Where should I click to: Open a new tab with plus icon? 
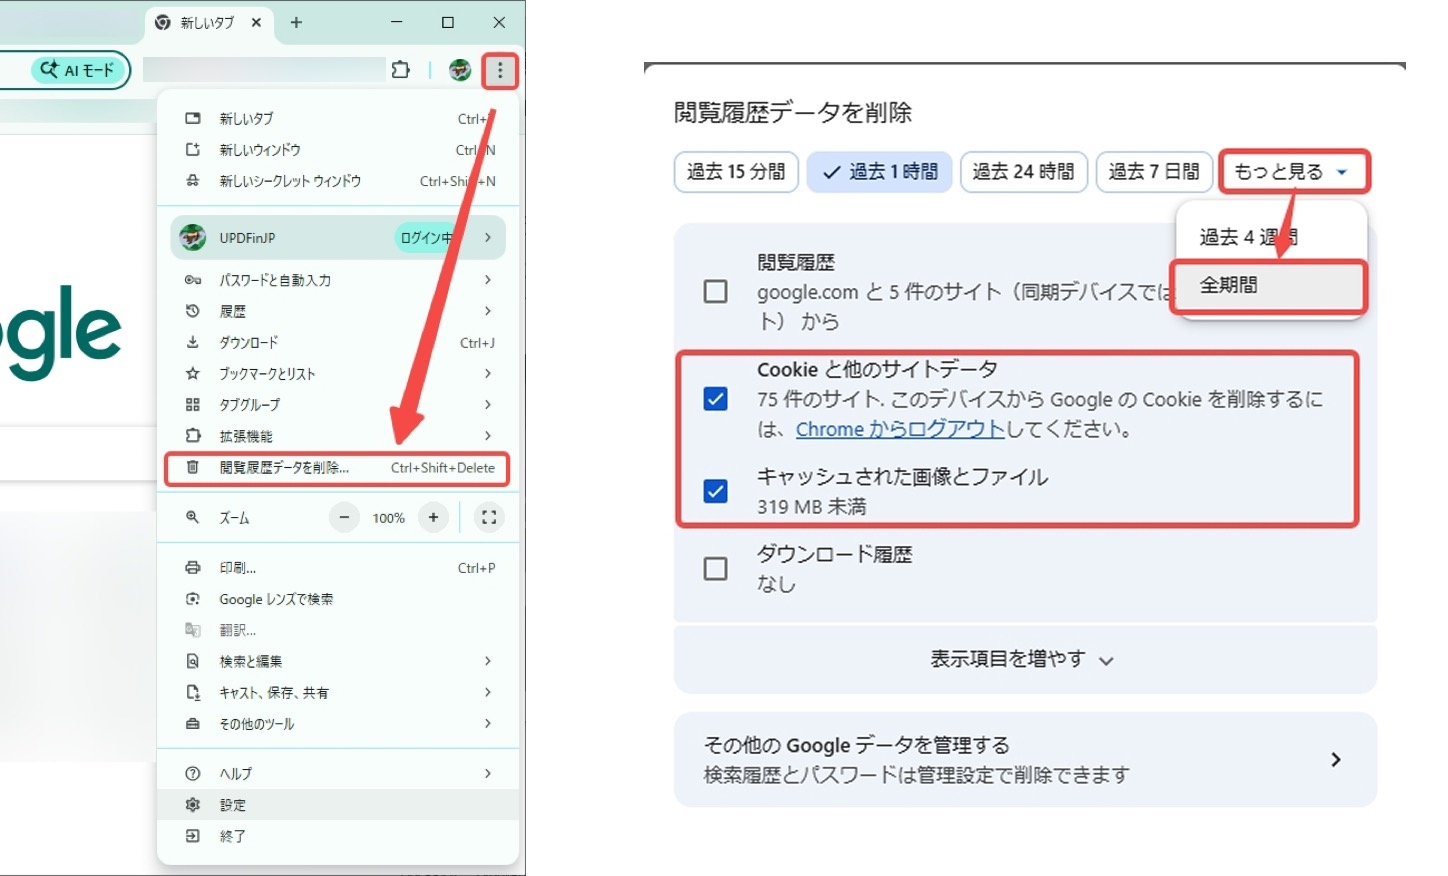[296, 22]
